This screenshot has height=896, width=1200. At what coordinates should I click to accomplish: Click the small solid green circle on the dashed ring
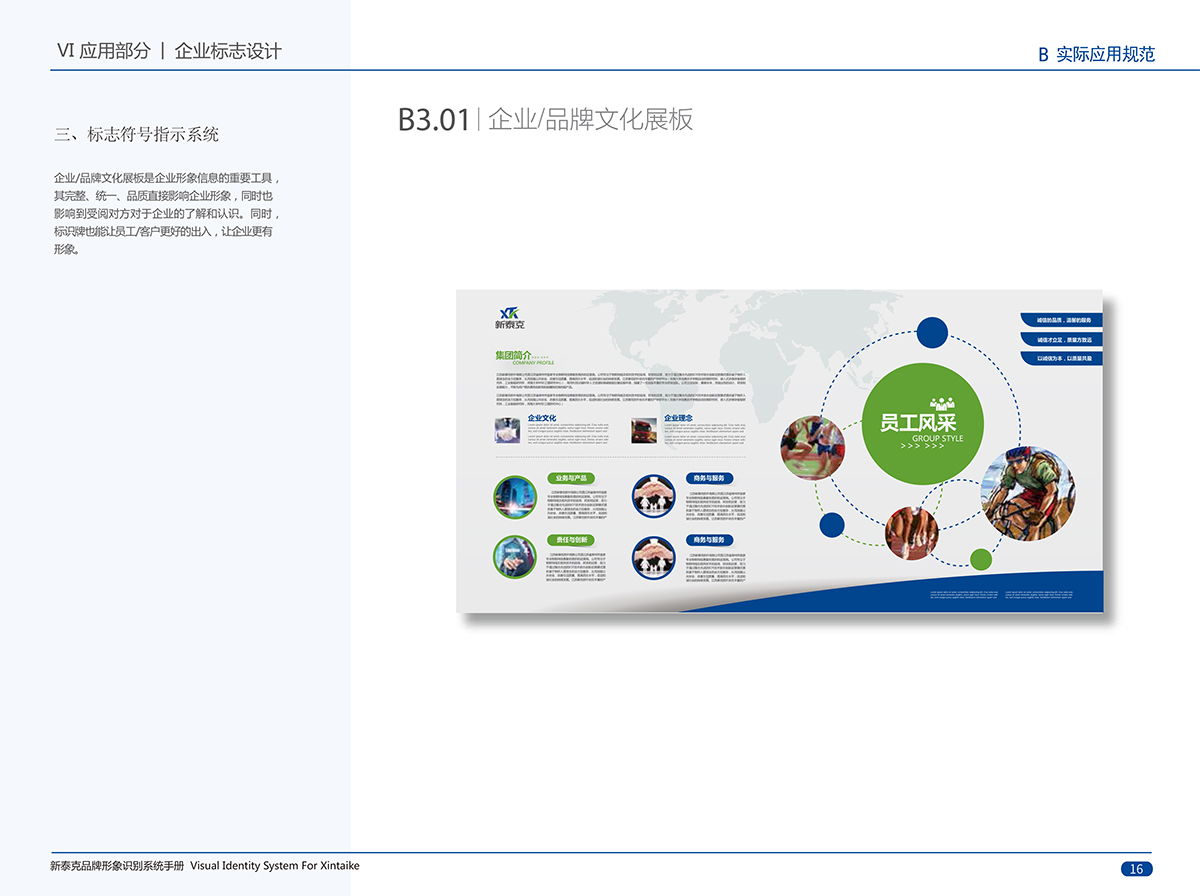coord(981,559)
